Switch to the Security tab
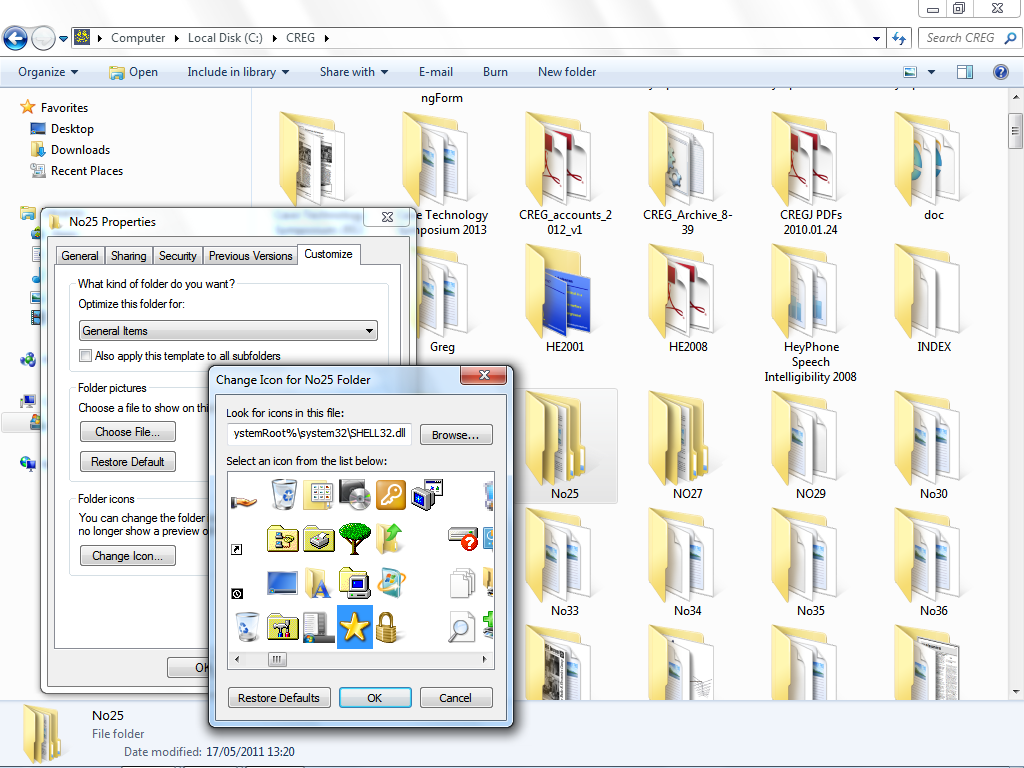 pyautogui.click(x=178, y=256)
